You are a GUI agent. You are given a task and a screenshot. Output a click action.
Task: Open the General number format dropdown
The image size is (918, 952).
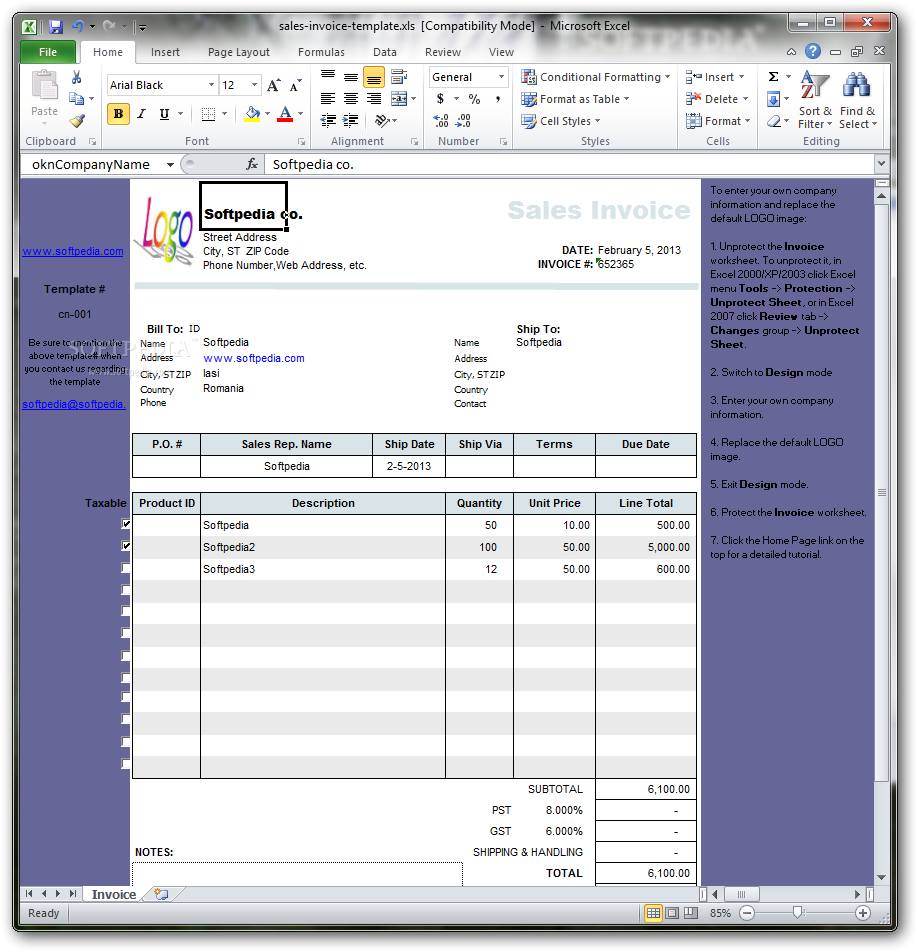[x=502, y=77]
